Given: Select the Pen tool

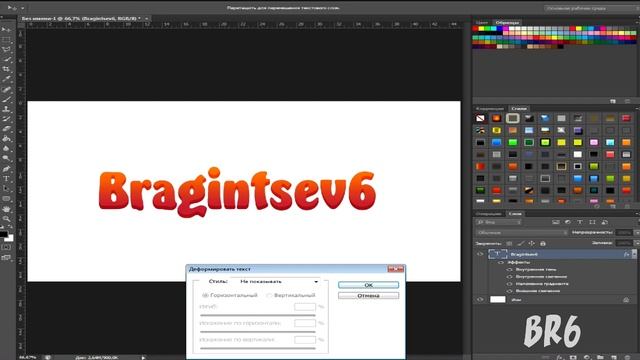Looking at the screenshot, I should point(6,169).
